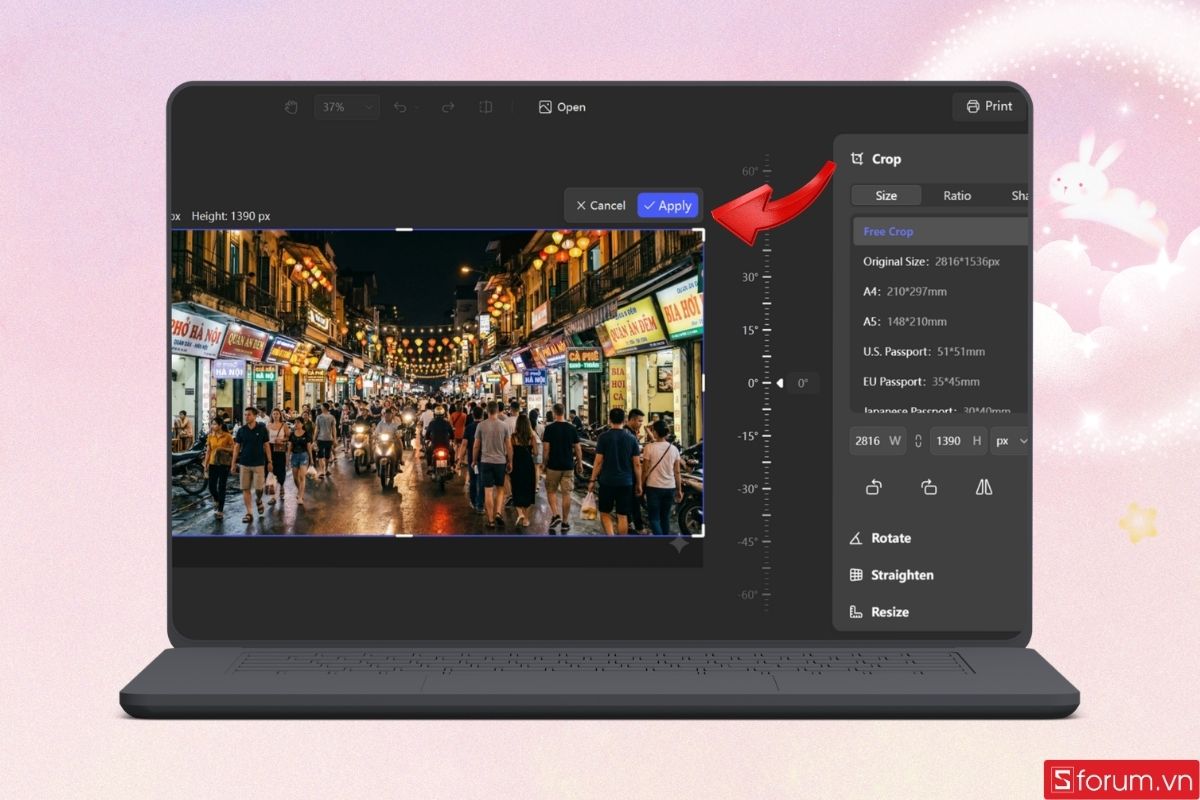Image resolution: width=1200 pixels, height=800 pixels.
Task: Click the redo arrow icon
Action: pos(448,107)
